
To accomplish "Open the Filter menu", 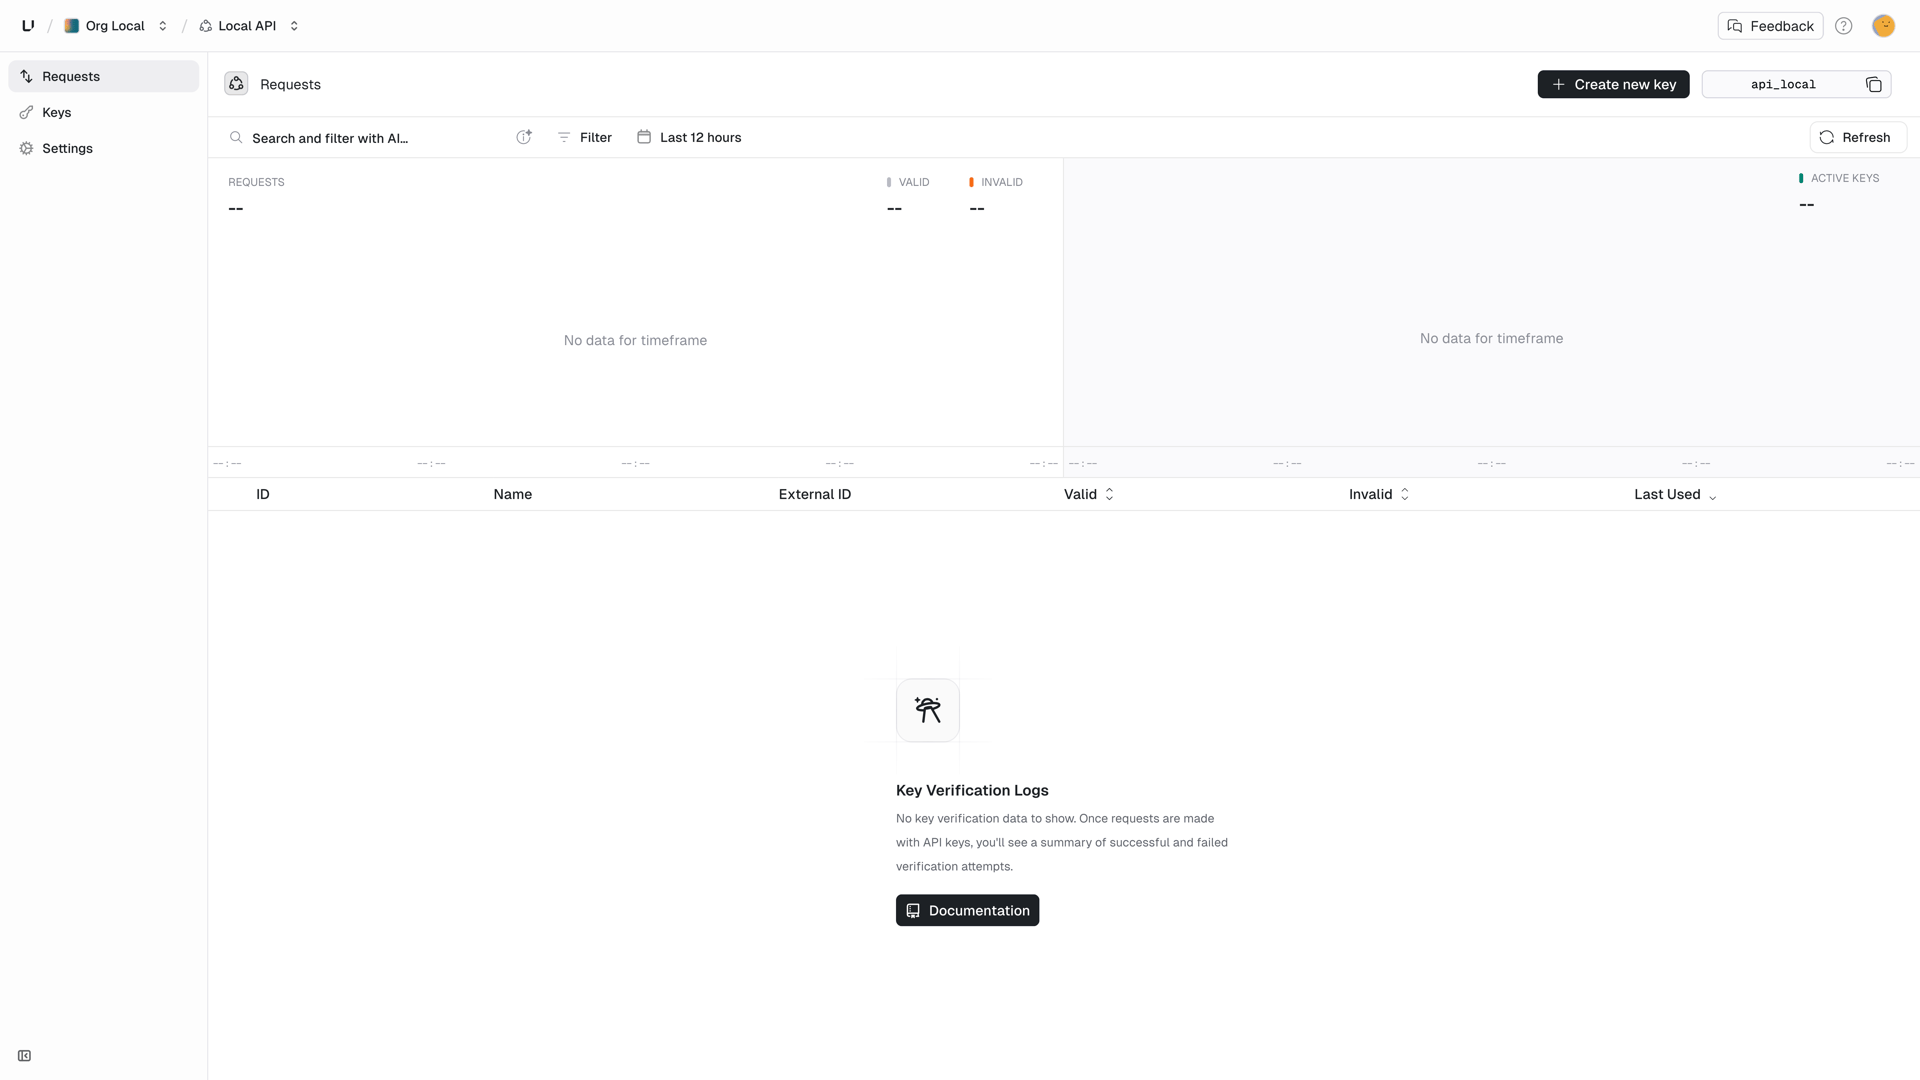I will (x=585, y=137).
